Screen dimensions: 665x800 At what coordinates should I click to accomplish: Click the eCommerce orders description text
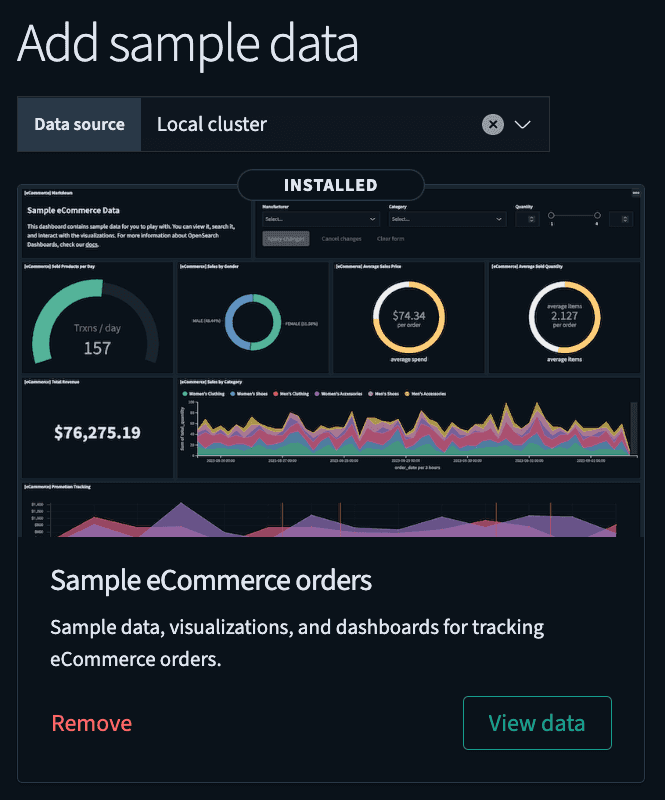coord(297,643)
